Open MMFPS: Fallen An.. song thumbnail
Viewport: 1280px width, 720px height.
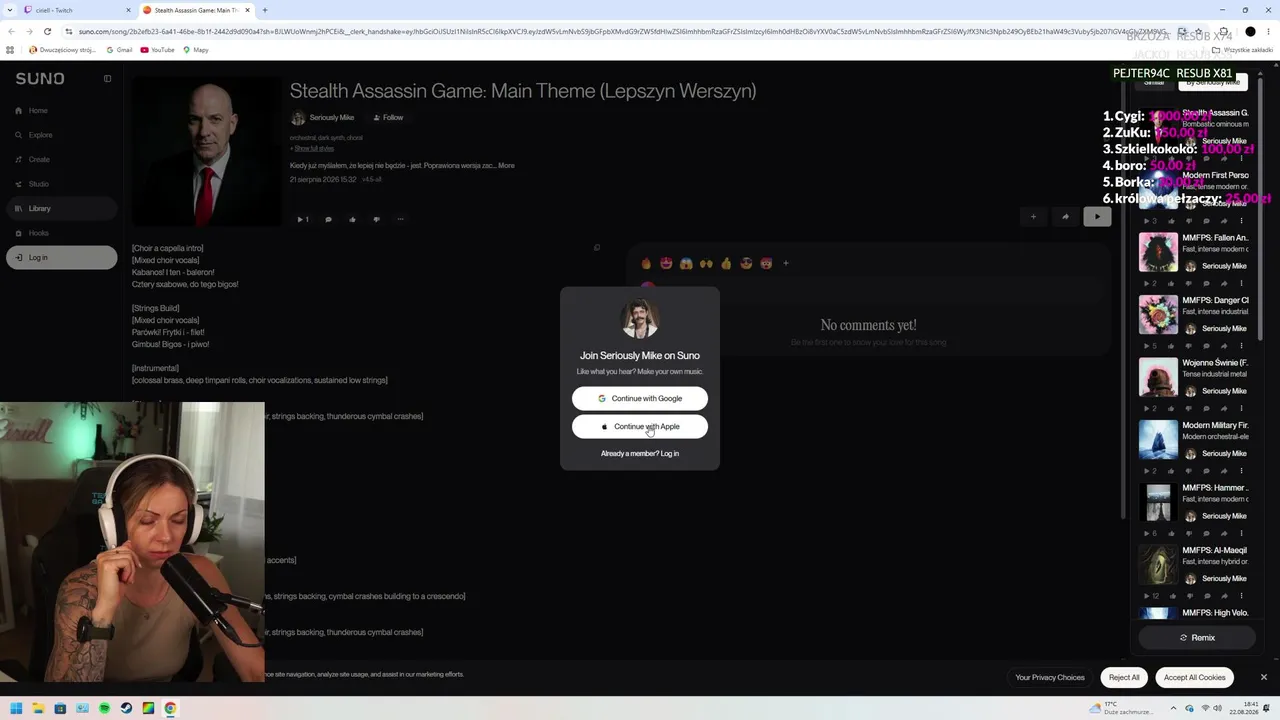coord(1158,252)
